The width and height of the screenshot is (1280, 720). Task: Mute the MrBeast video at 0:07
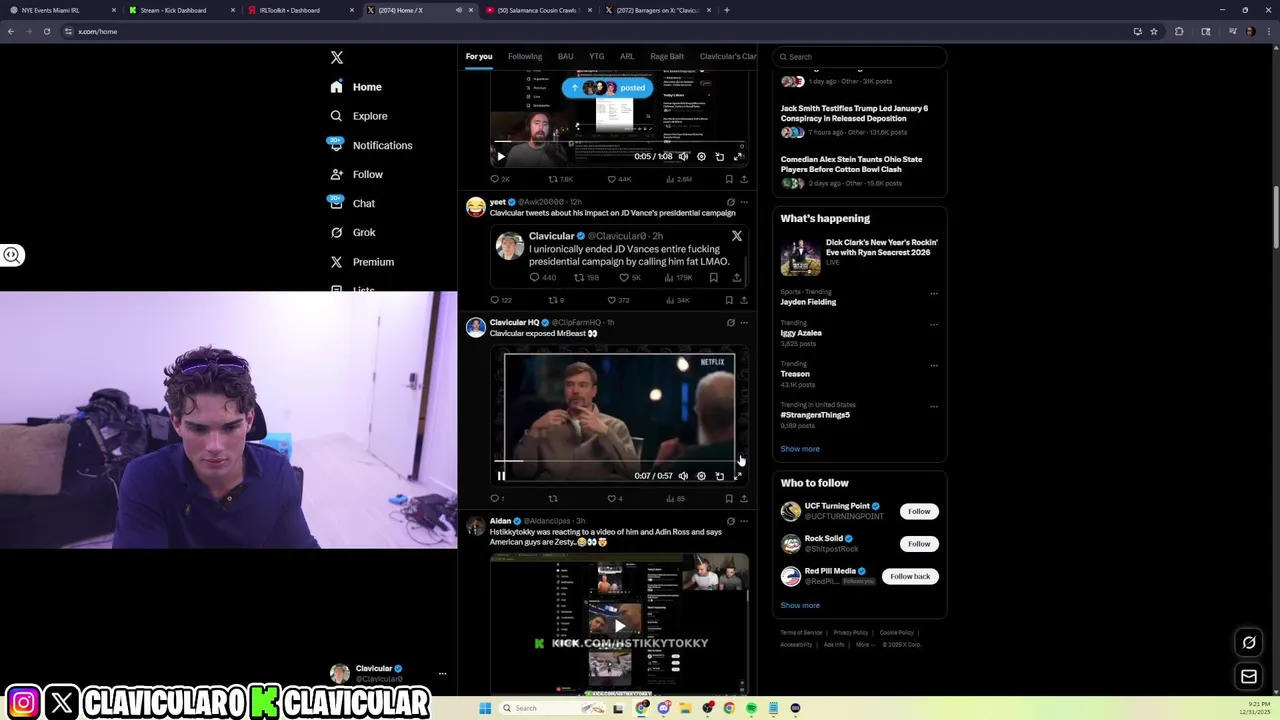[683, 476]
